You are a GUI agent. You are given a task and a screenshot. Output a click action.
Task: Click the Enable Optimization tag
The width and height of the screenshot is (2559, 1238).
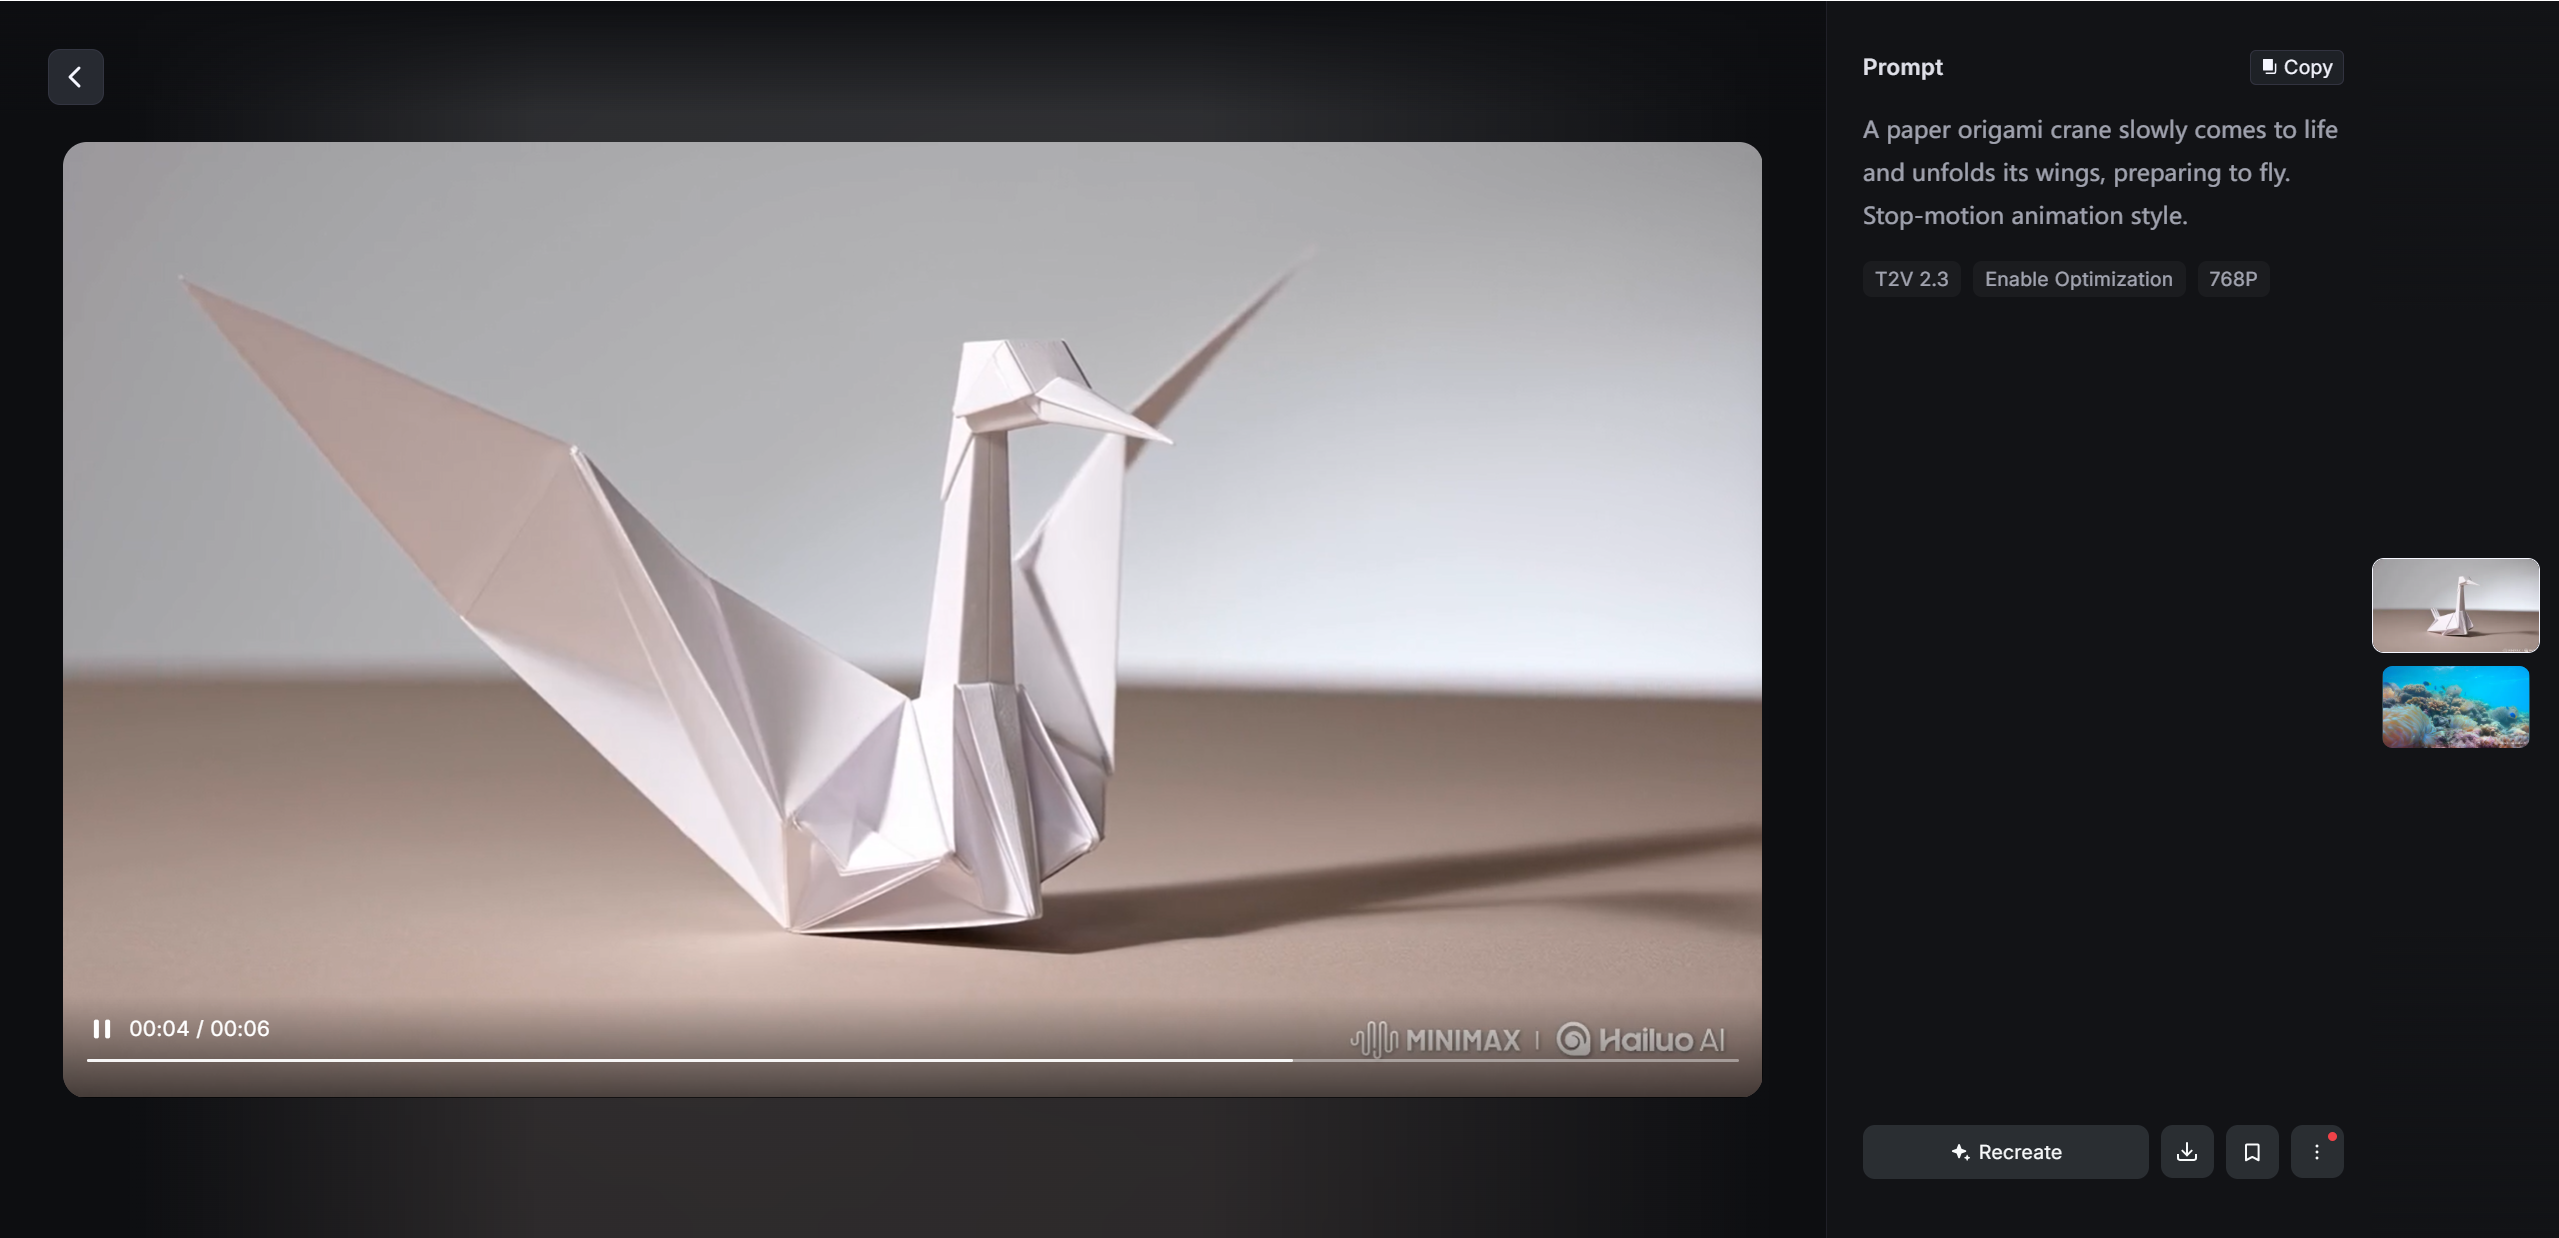(2077, 279)
